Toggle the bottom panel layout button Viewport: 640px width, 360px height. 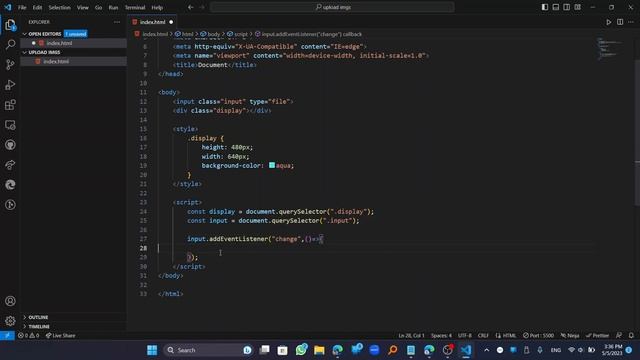556,7
